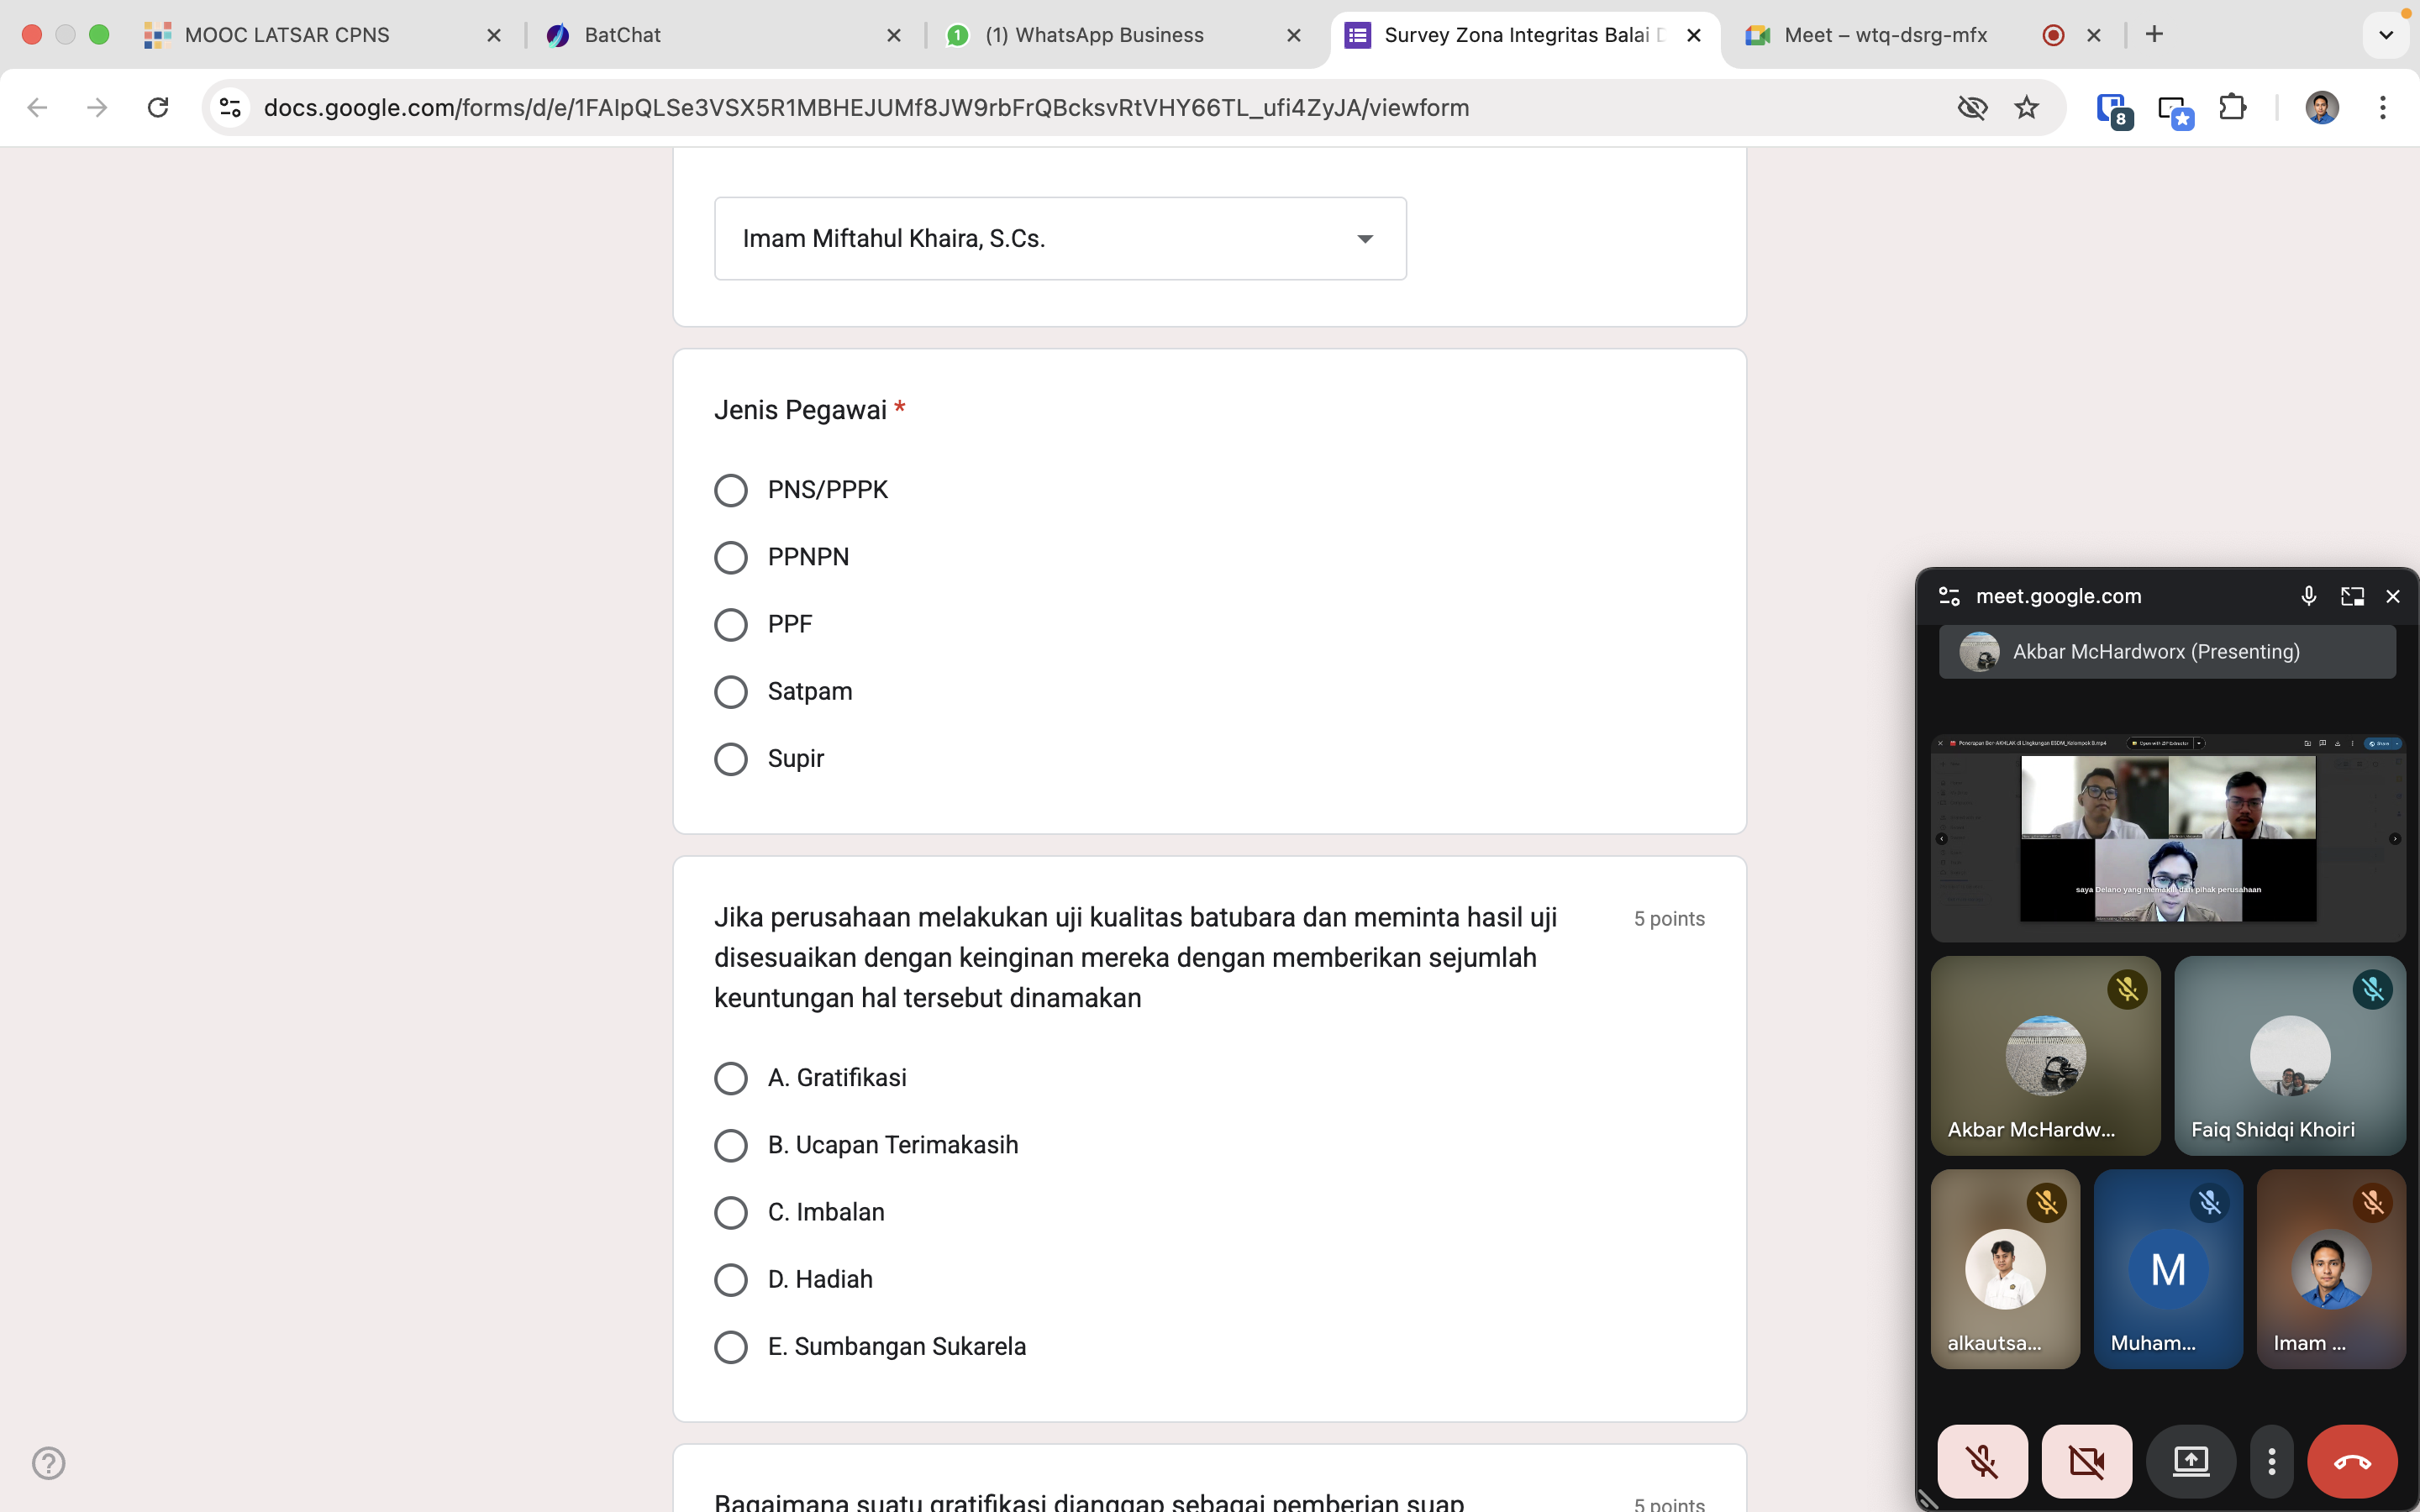The width and height of the screenshot is (2420, 1512).
Task: Hang up the Meet call
Action: coord(2351,1461)
